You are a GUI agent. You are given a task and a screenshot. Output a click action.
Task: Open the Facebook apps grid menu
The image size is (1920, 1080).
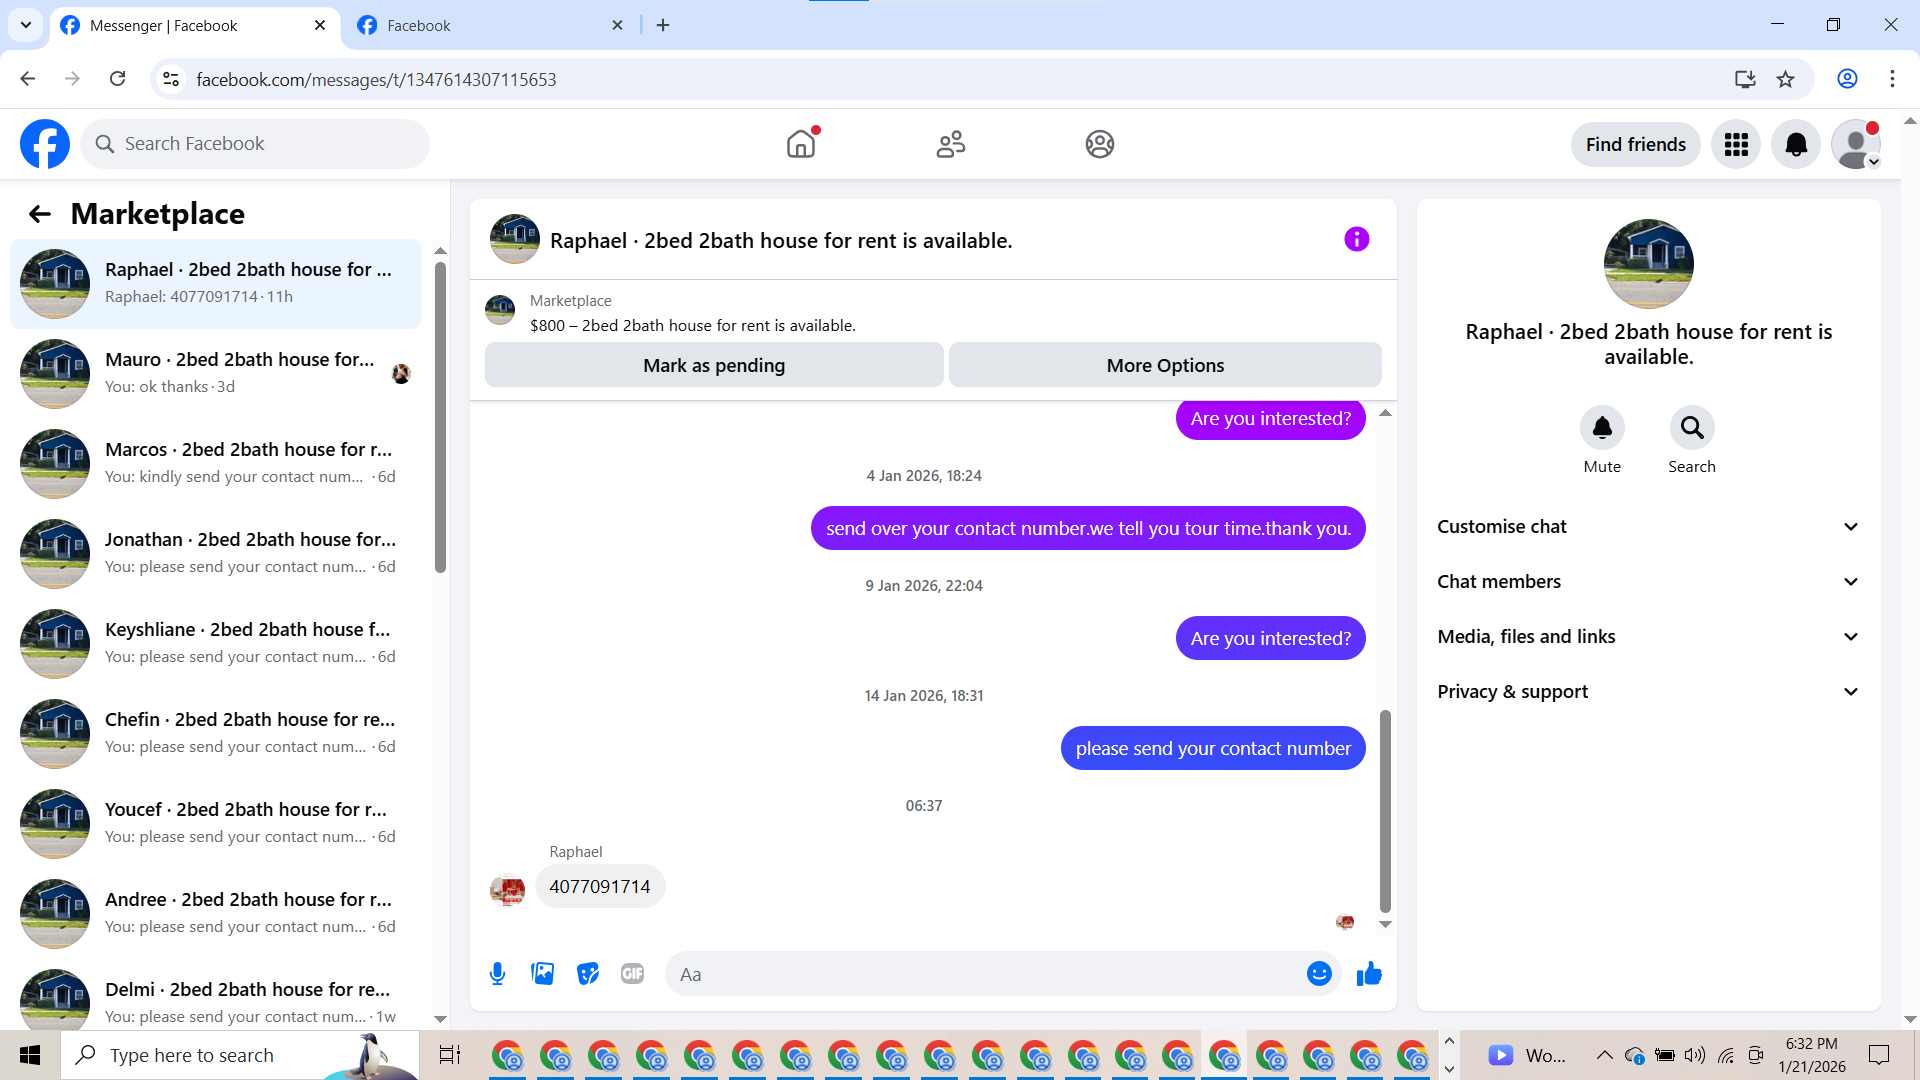click(1736, 144)
